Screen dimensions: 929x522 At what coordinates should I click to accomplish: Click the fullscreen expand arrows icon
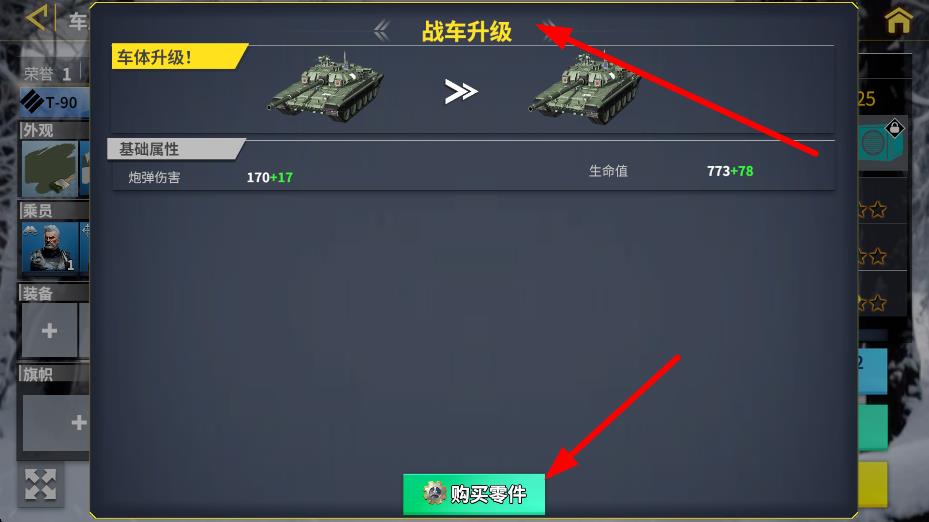pyautogui.click(x=40, y=485)
